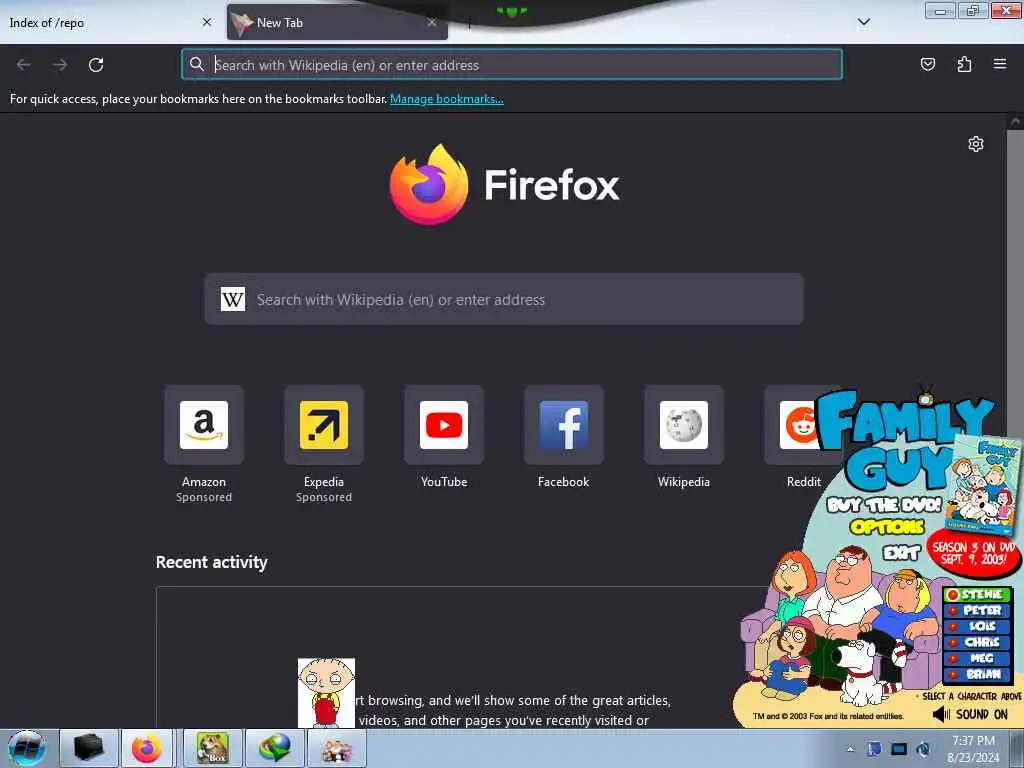This screenshot has width=1024, height=768.
Task: Open the Box taskbar icon
Action: coord(213,748)
